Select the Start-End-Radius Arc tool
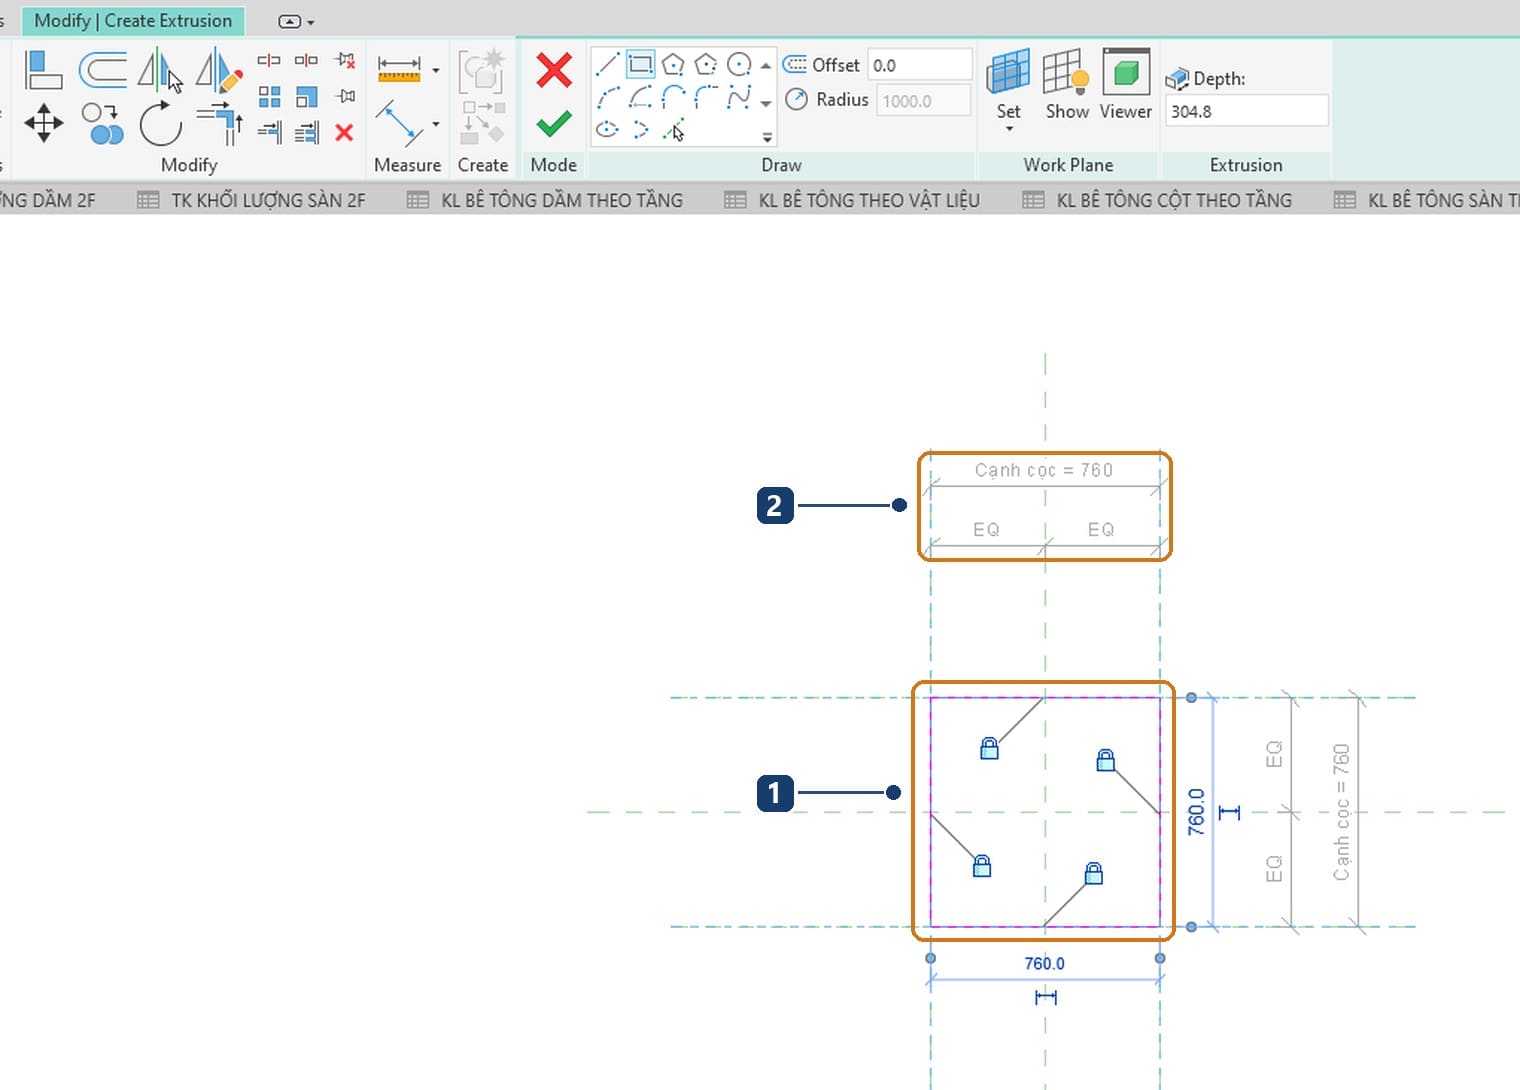 (x=607, y=97)
